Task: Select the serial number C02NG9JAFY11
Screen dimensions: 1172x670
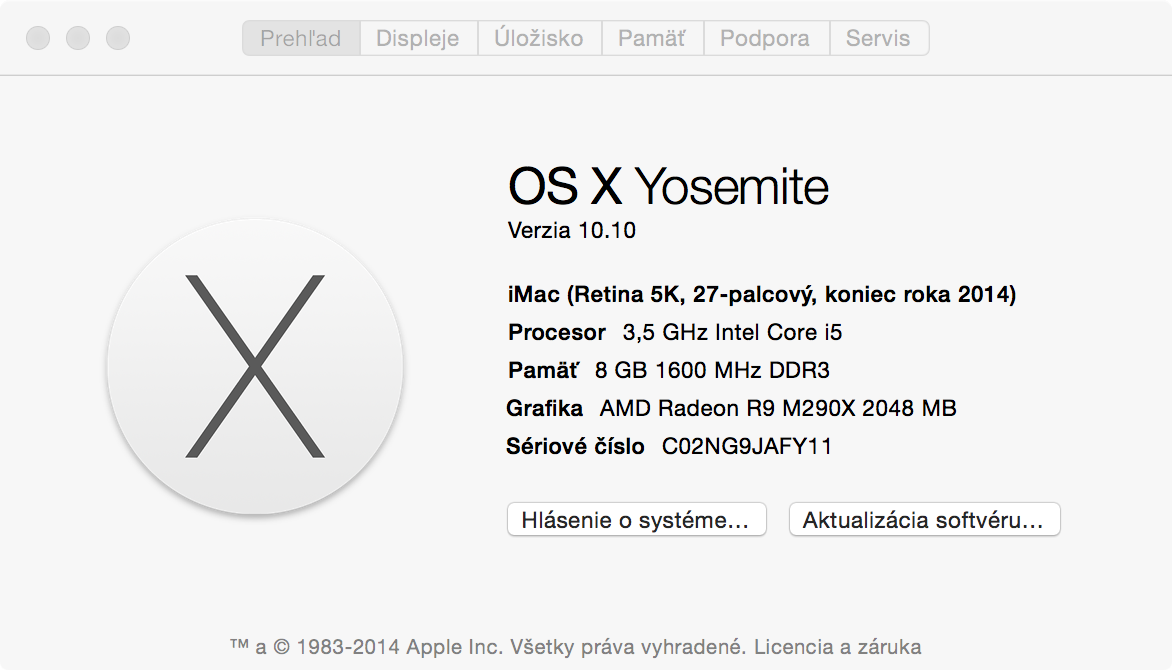Action: tap(747, 447)
